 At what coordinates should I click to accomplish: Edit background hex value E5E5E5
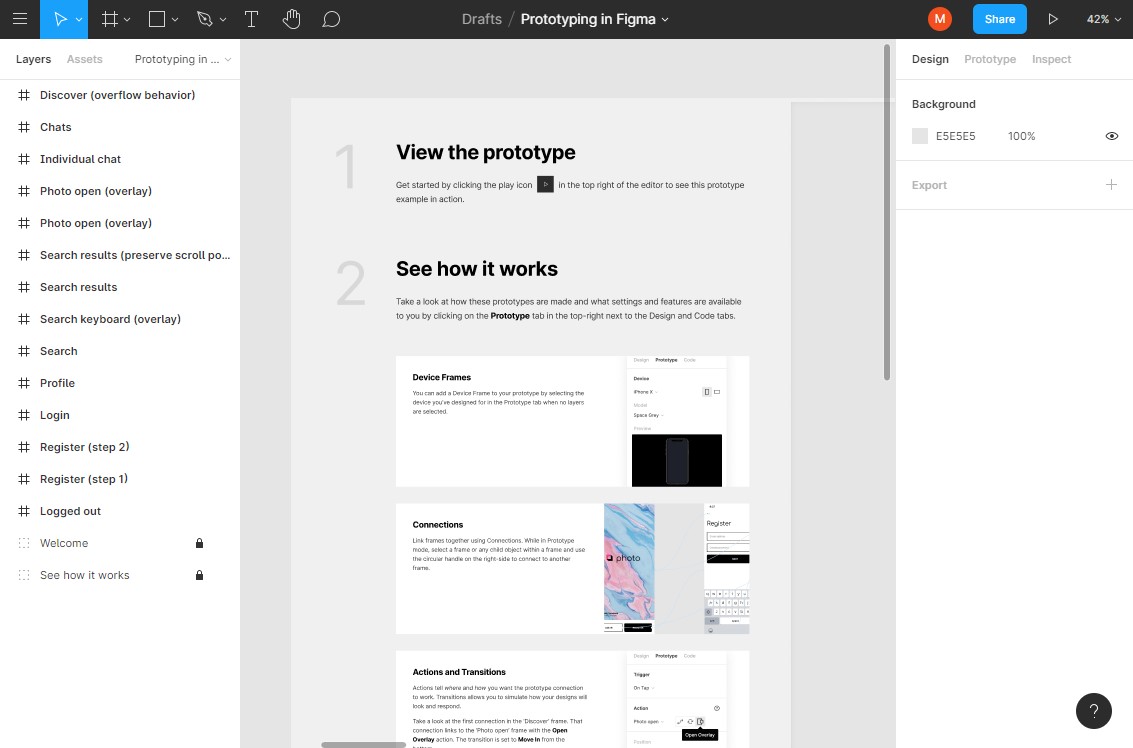955,136
